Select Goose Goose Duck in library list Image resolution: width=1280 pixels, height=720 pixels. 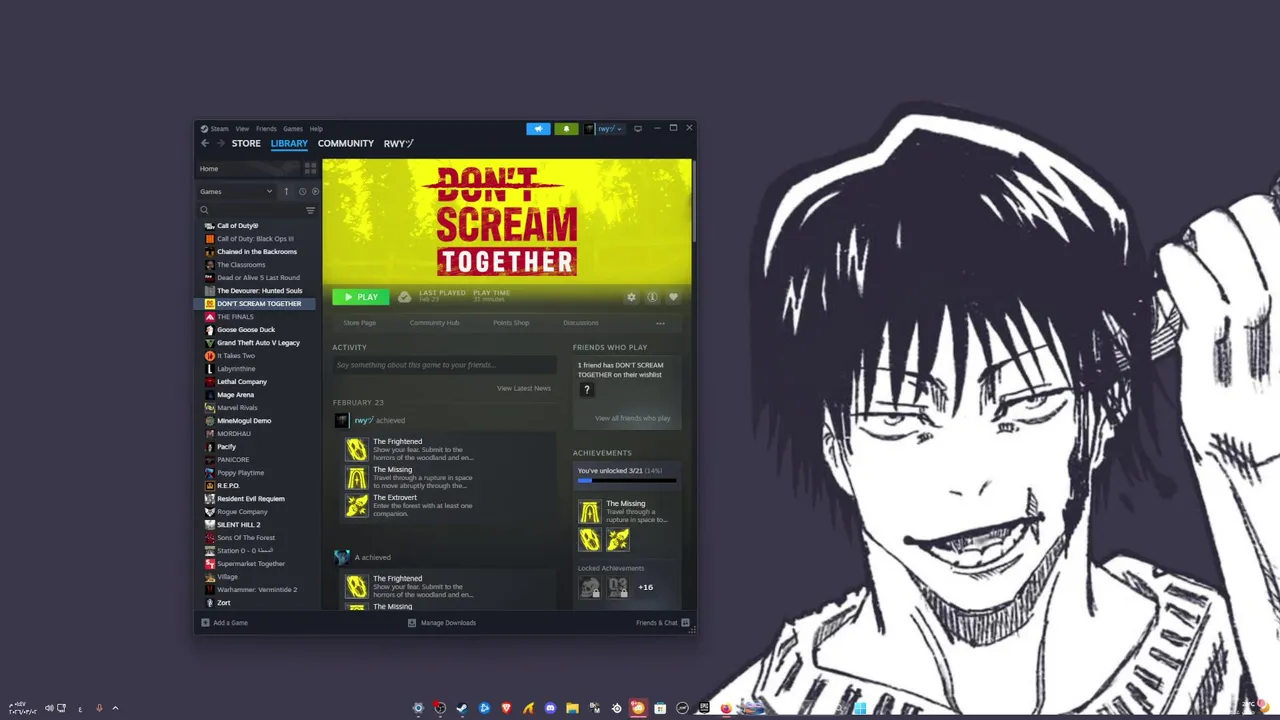[x=246, y=330]
